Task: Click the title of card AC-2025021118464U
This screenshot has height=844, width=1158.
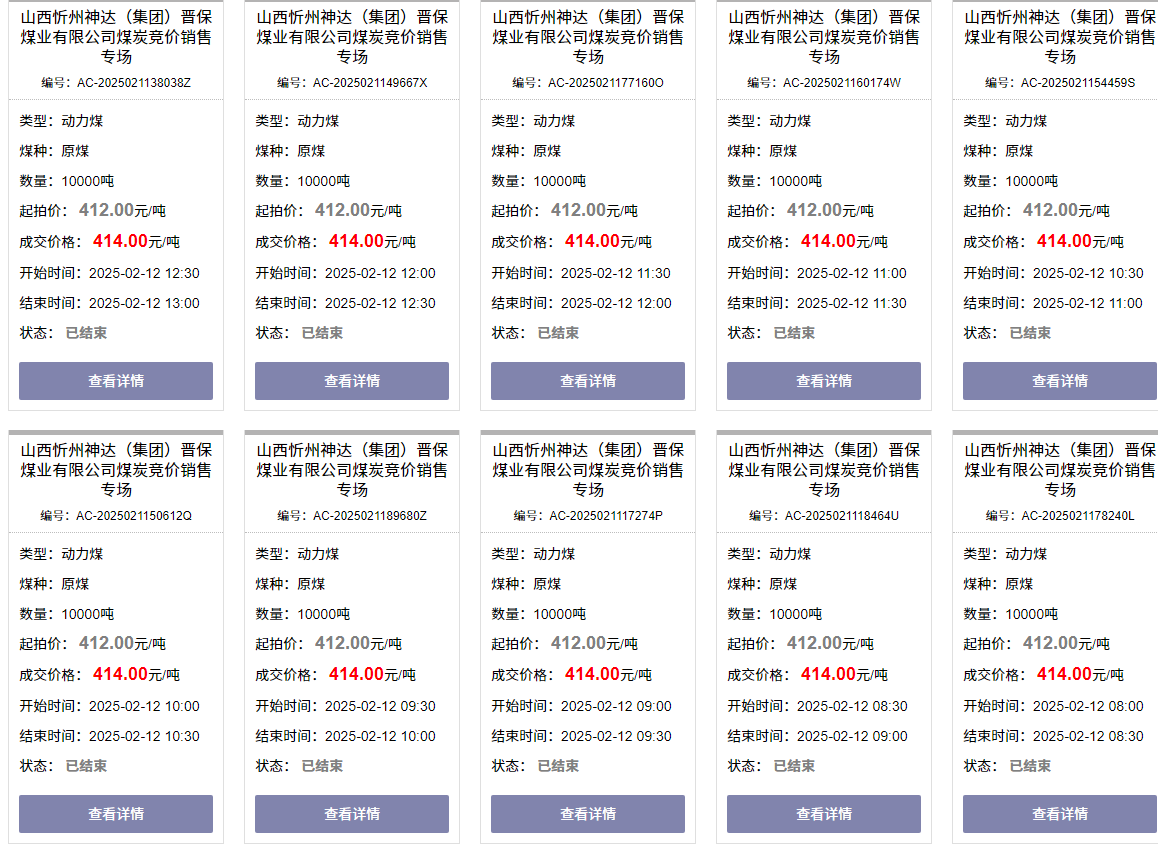Action: point(824,470)
